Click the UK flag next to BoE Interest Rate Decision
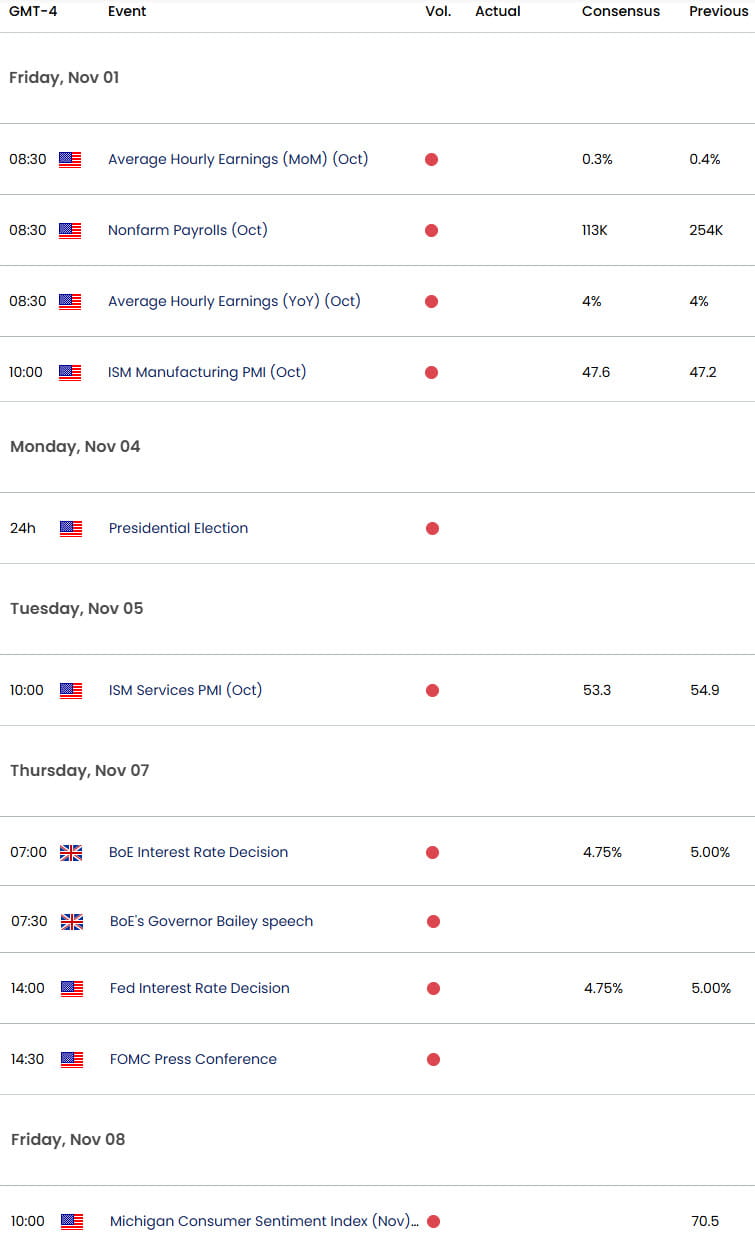The width and height of the screenshot is (755, 1240). [x=71, y=852]
